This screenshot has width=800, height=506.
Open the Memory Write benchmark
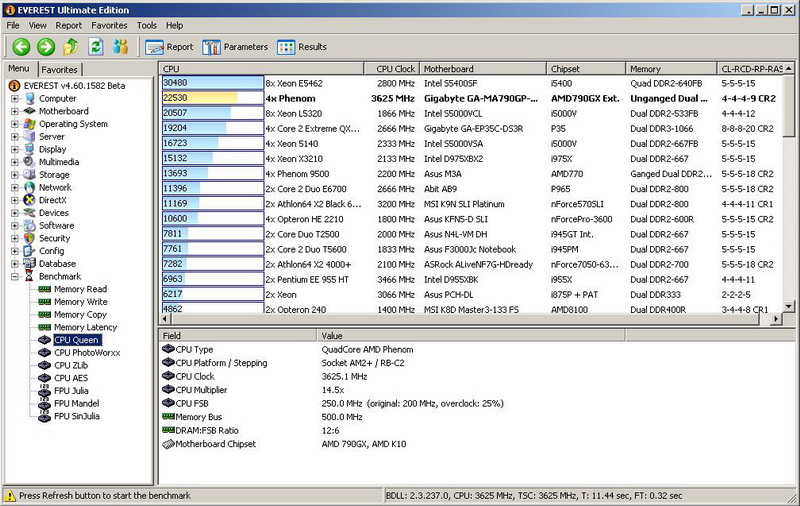(x=81, y=302)
